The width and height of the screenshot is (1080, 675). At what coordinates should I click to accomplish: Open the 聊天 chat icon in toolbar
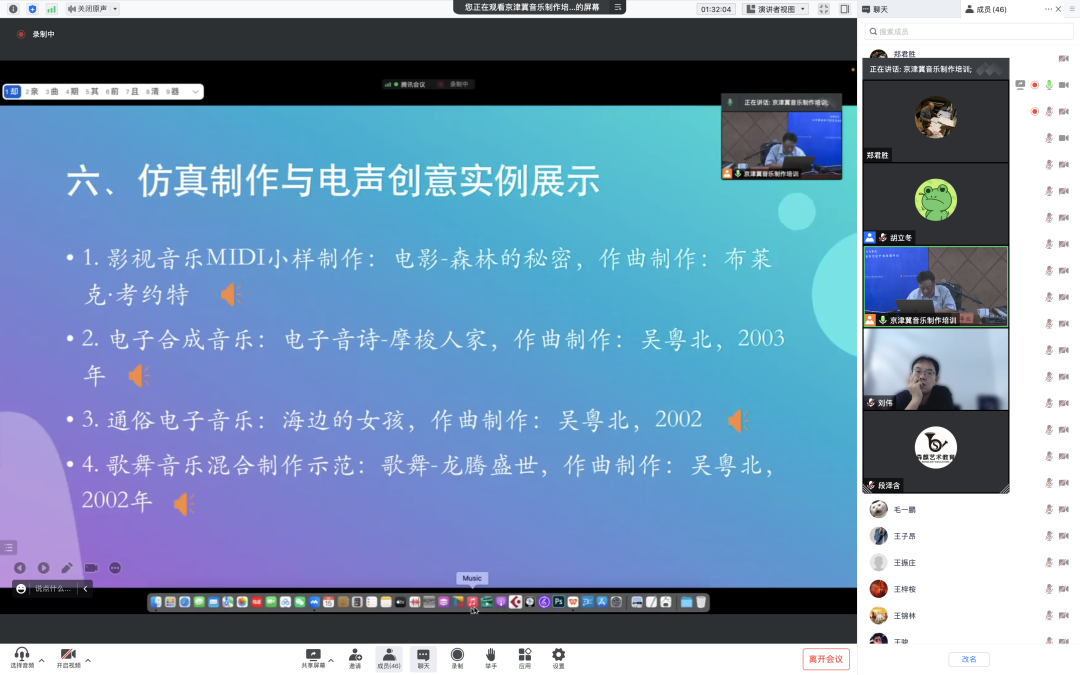(x=423, y=657)
